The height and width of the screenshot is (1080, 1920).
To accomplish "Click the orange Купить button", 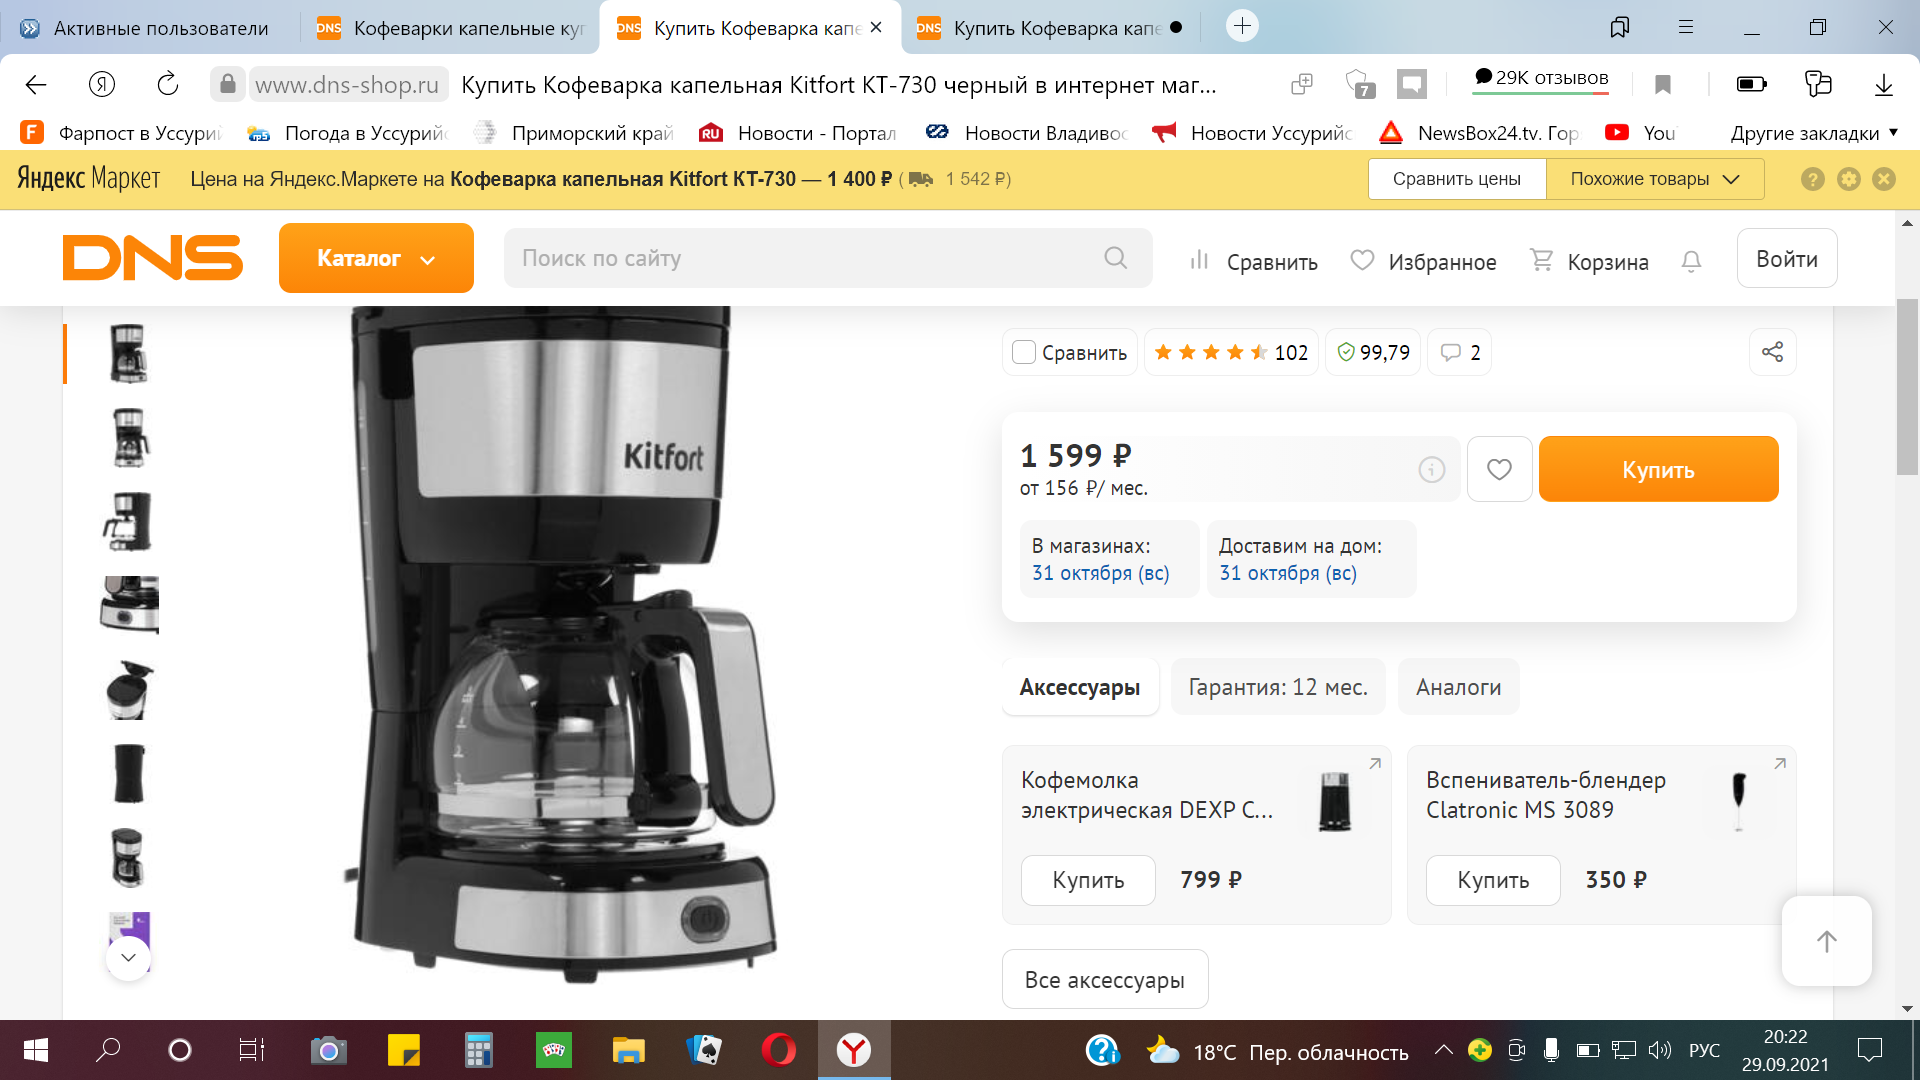I will [x=1658, y=469].
